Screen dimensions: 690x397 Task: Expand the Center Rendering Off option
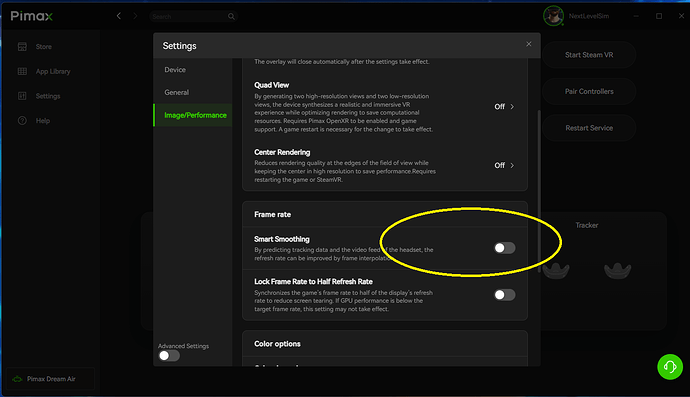click(504, 165)
